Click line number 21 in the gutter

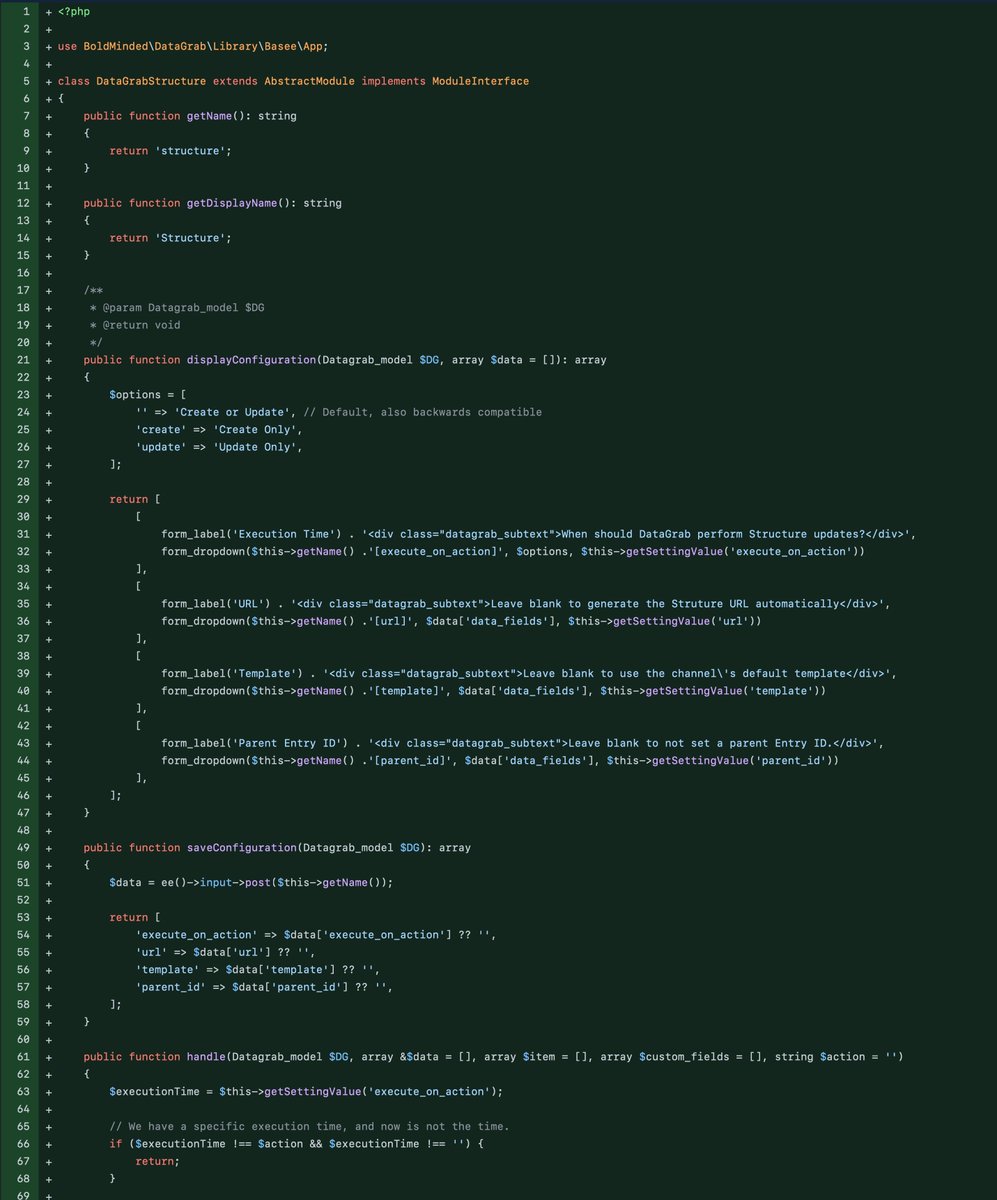[x=25, y=360]
